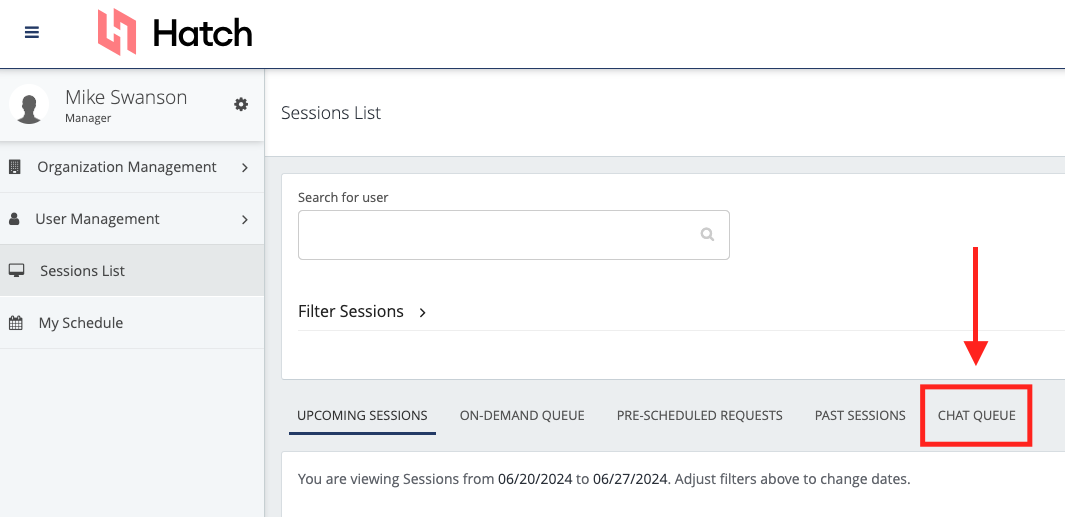1065x517 pixels.
Task: Click the Search for user label
Action: pos(343,198)
